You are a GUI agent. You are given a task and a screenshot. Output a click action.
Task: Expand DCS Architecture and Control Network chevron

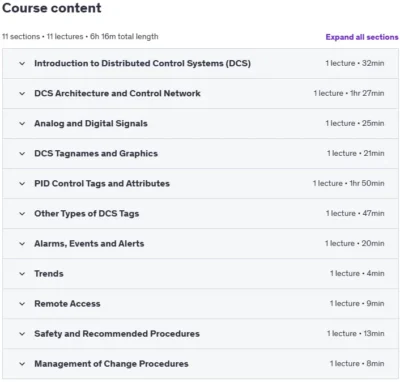(x=22, y=93)
